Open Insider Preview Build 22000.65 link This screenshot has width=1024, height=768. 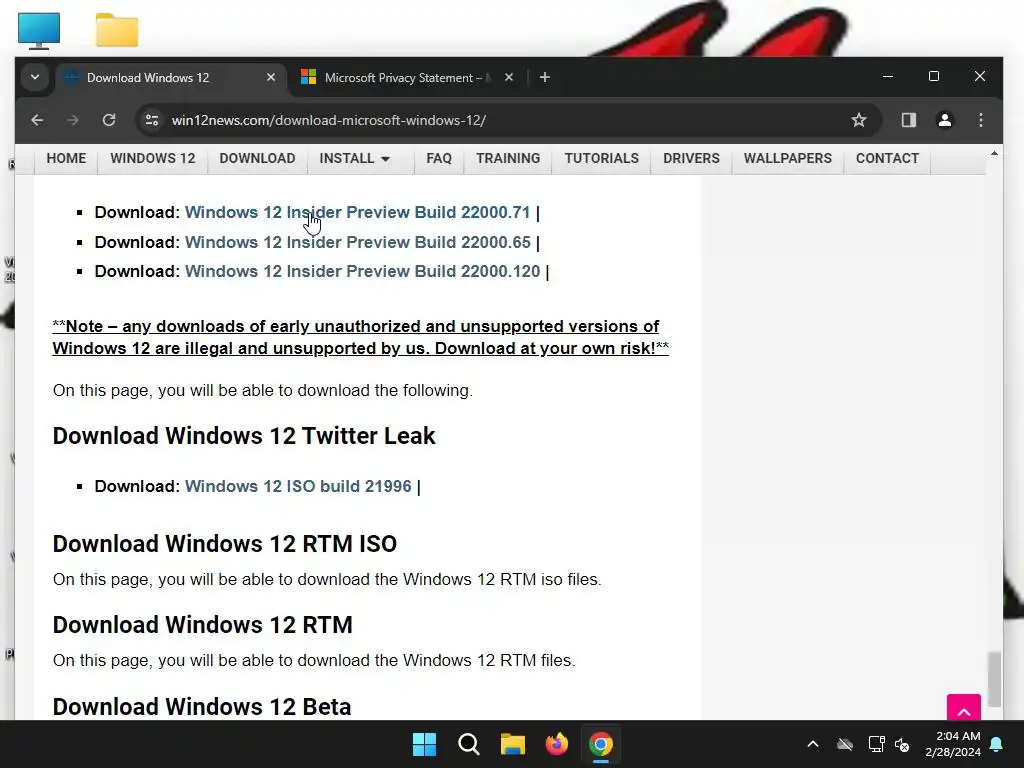[x=358, y=242]
